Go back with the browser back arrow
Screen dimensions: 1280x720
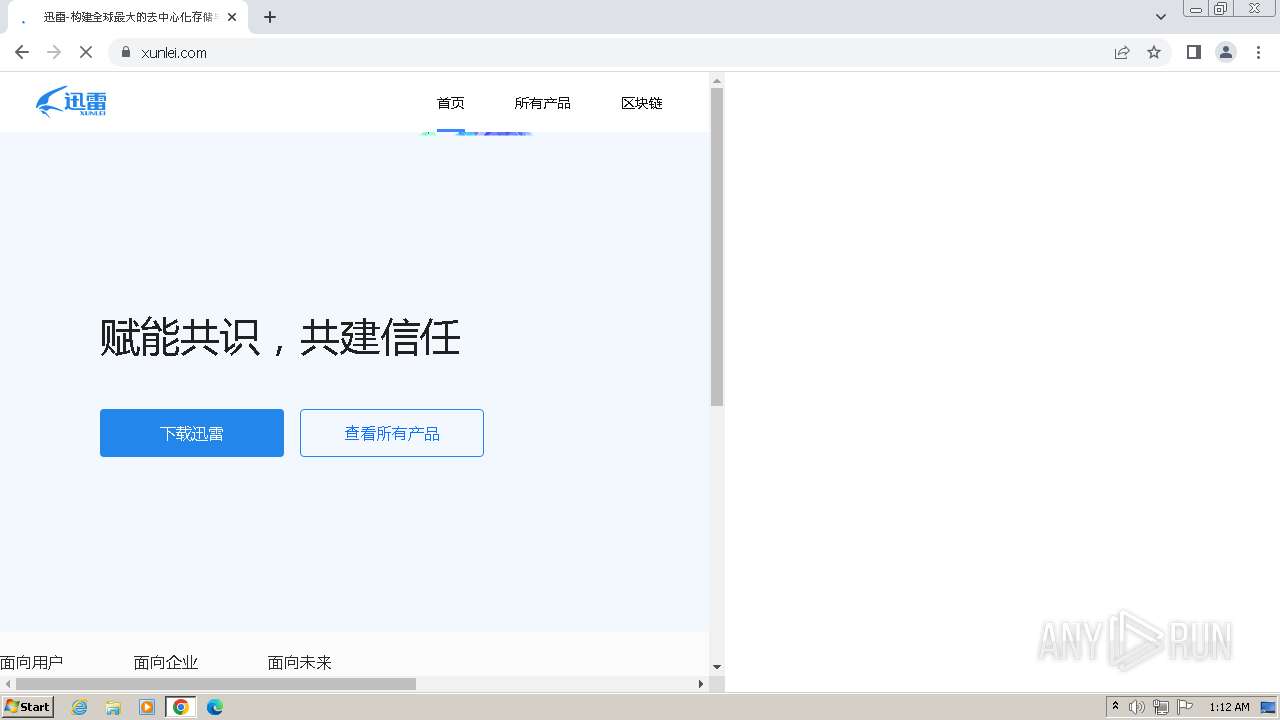click(22, 52)
